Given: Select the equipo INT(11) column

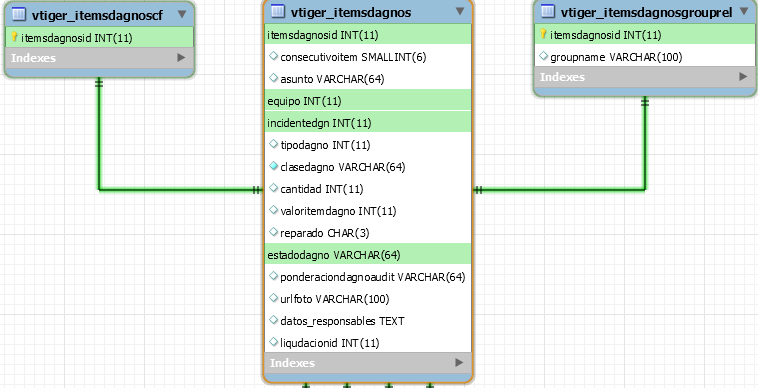Looking at the screenshot, I should click(x=367, y=100).
